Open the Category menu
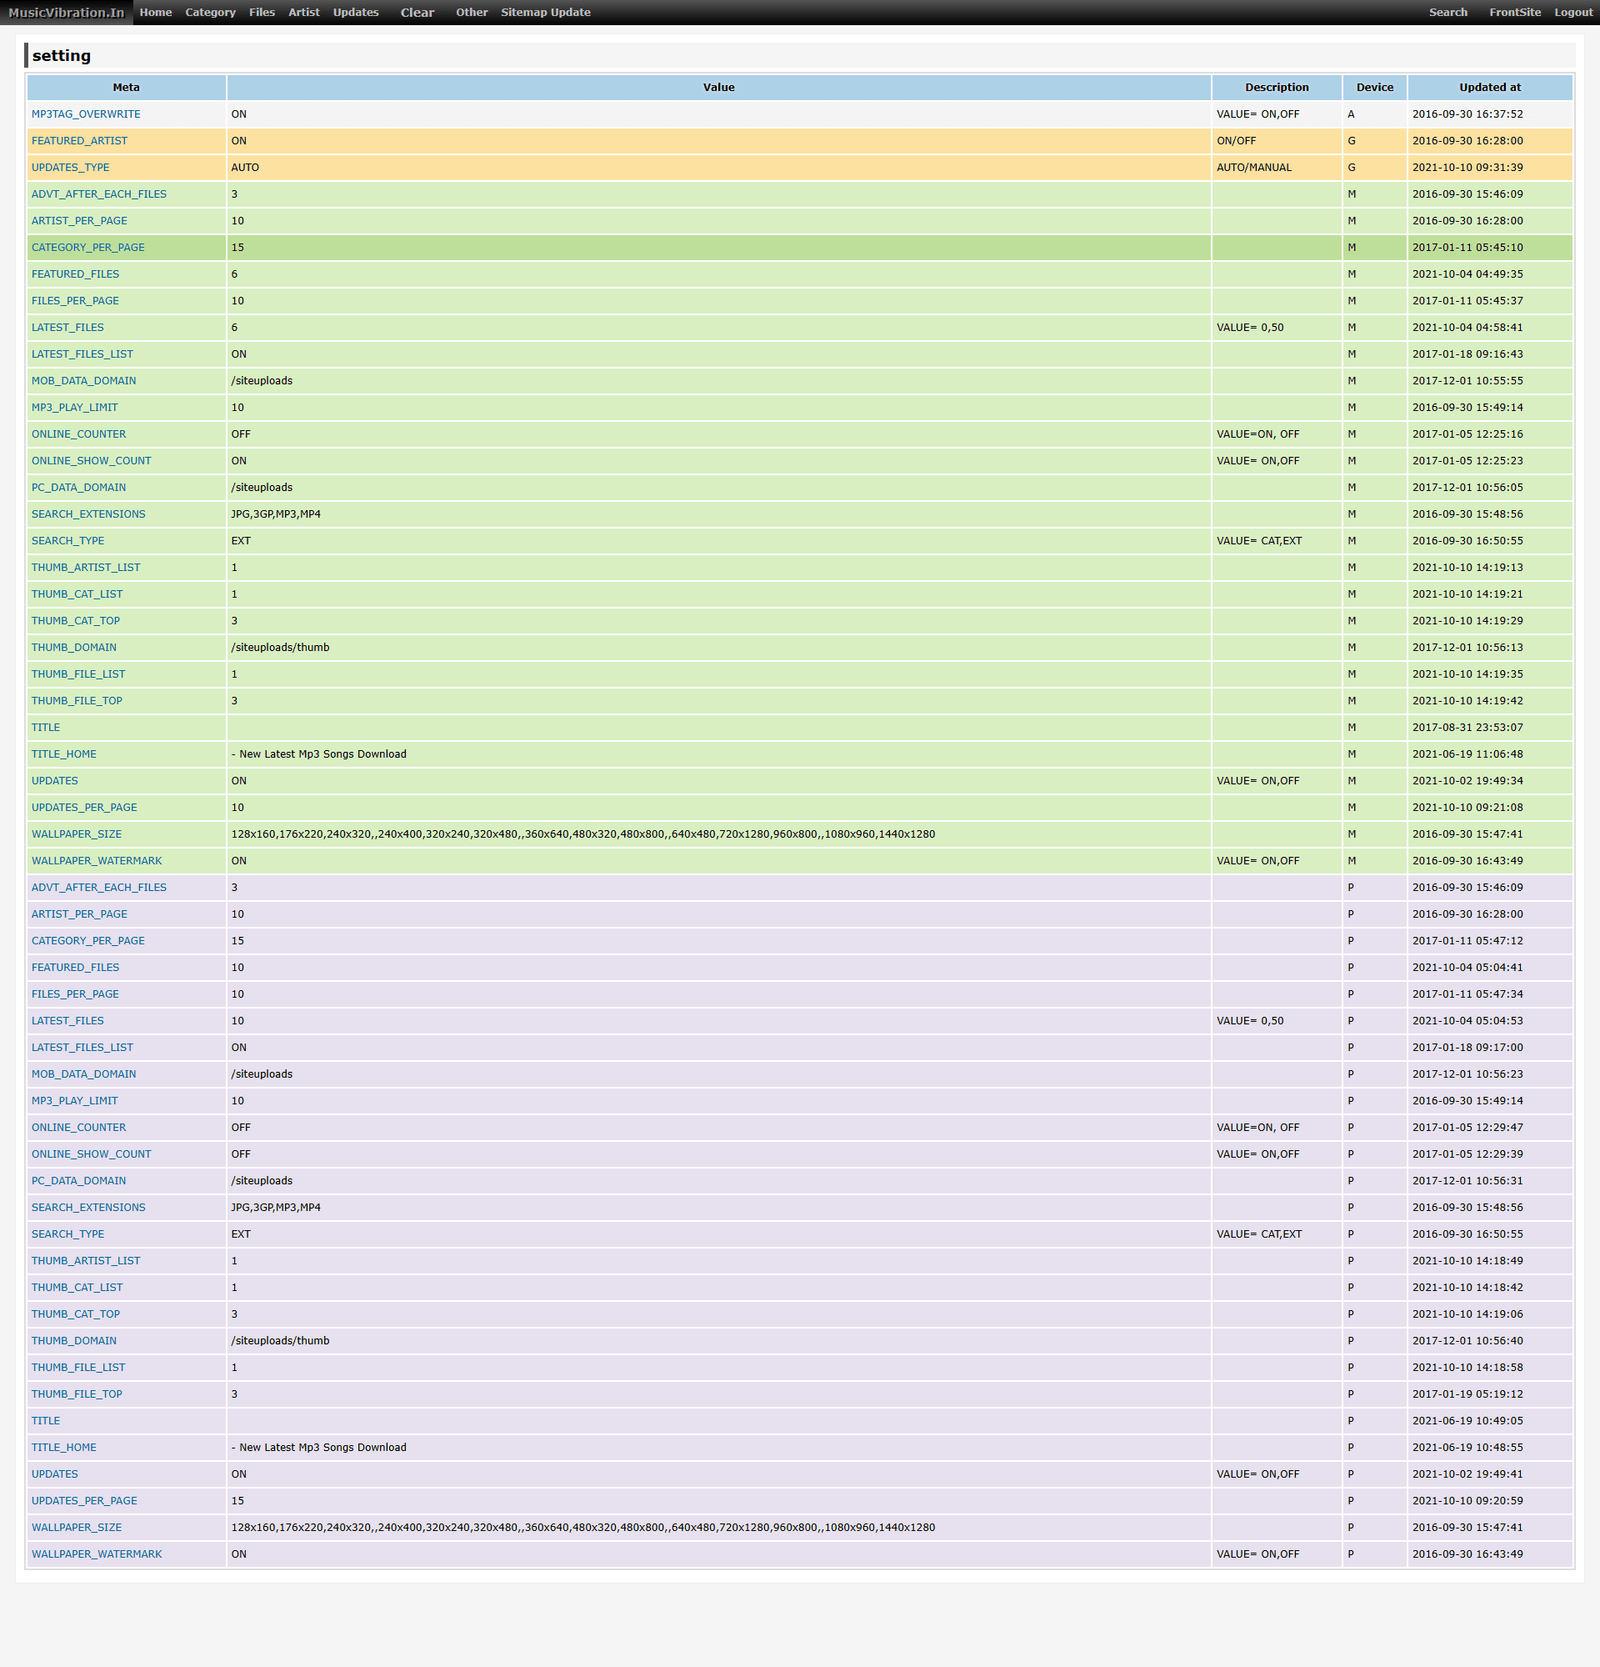1600x1667 pixels. pyautogui.click(x=210, y=13)
